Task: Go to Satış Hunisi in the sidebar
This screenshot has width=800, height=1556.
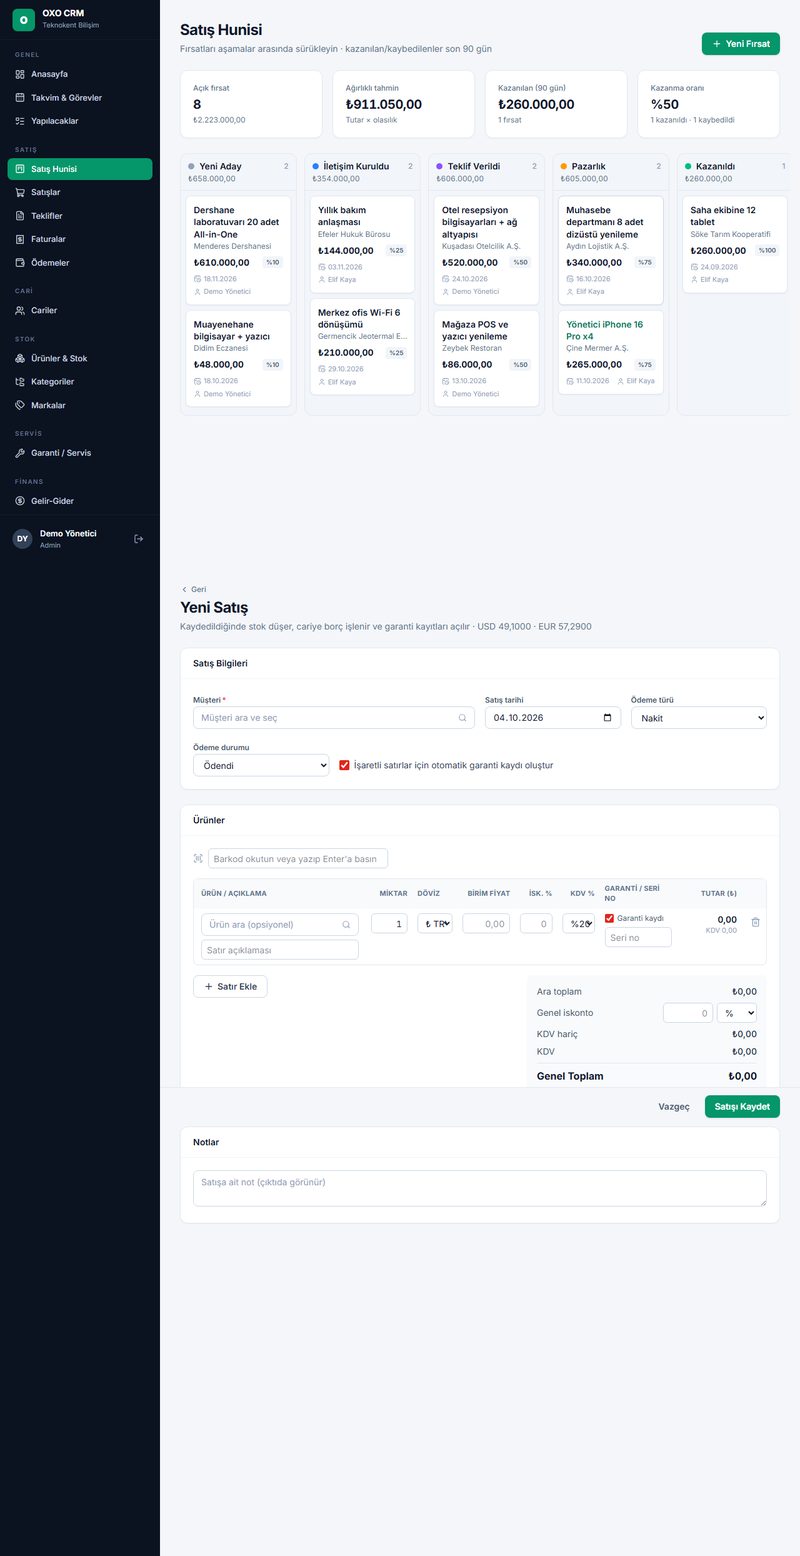Action: 80,169
